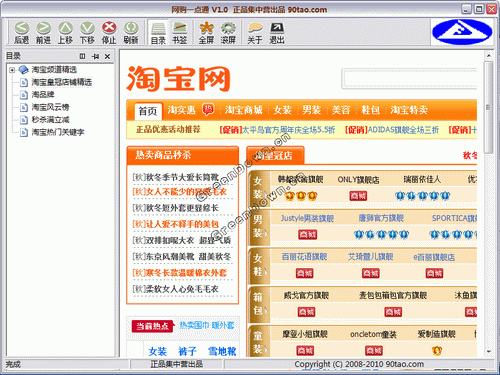Open the 柔软女人心兔毛毛衣 link
The width and height of the screenshot is (500, 375).
[x=176, y=289]
